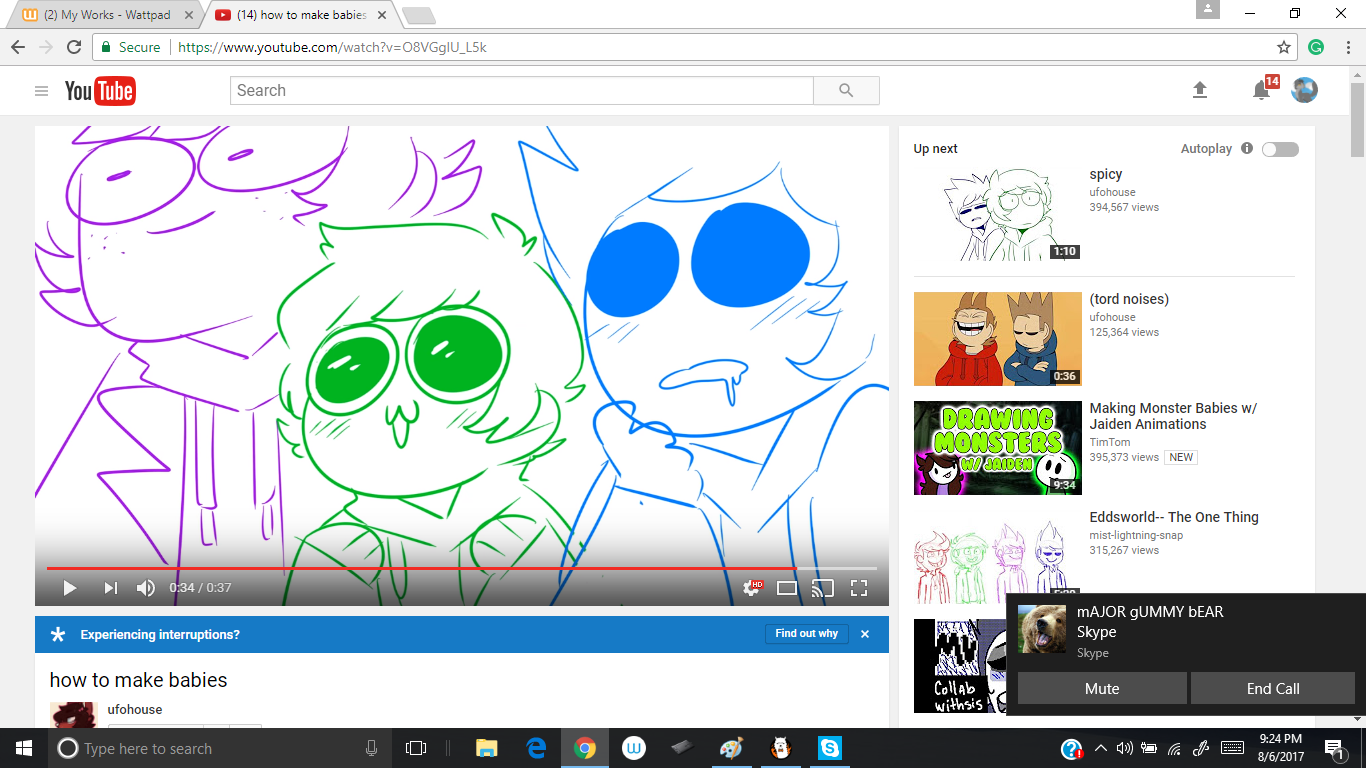1366x768 pixels.
Task: Click the Grammarly extension icon
Action: [x=1316, y=47]
